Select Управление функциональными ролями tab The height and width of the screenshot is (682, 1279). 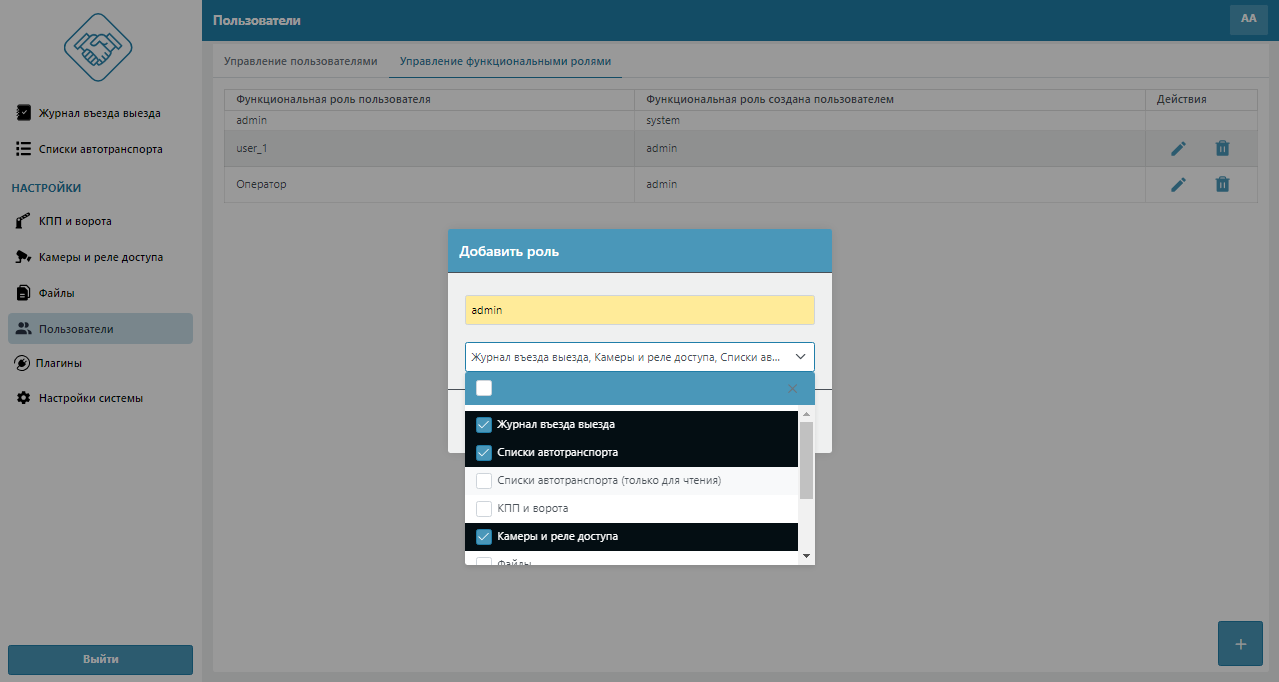tap(505, 62)
